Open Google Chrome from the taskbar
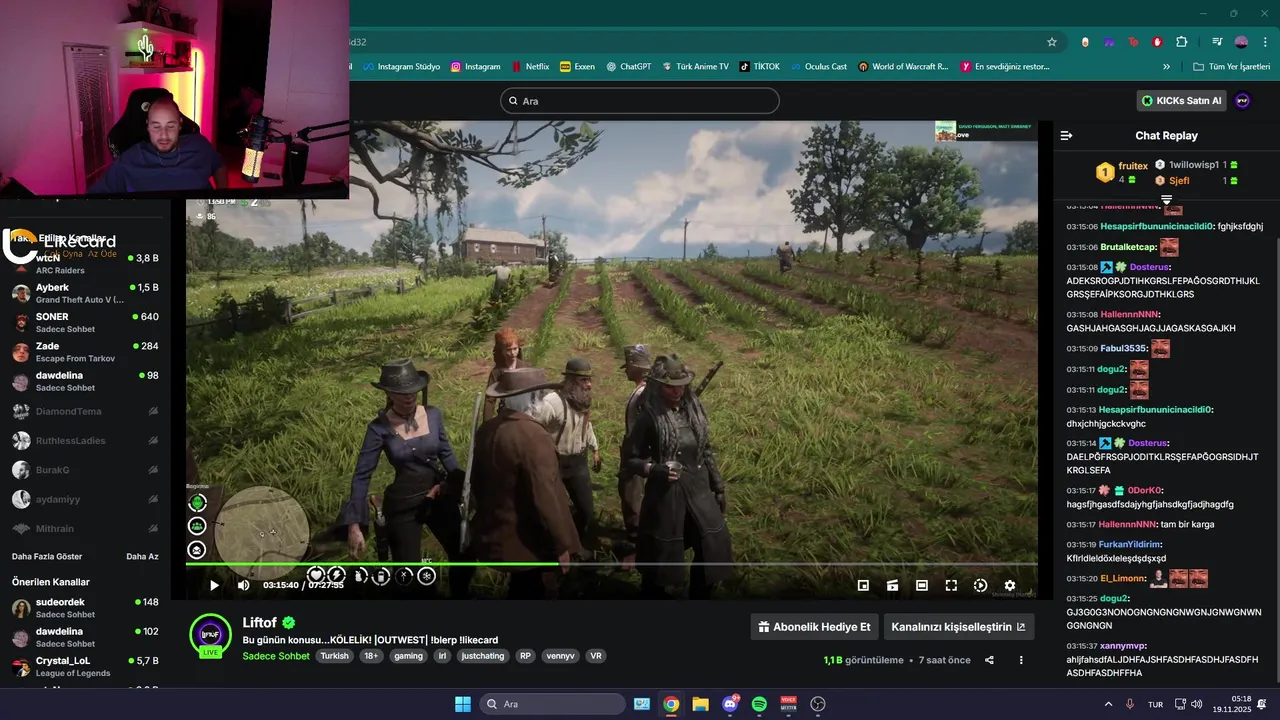This screenshot has height=720, width=1280. [x=671, y=704]
